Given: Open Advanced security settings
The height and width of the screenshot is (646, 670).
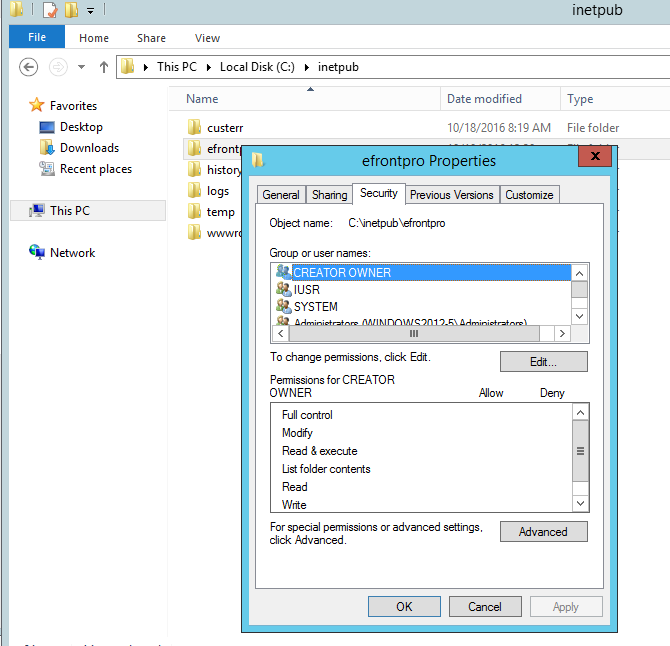Looking at the screenshot, I should coord(543,532).
